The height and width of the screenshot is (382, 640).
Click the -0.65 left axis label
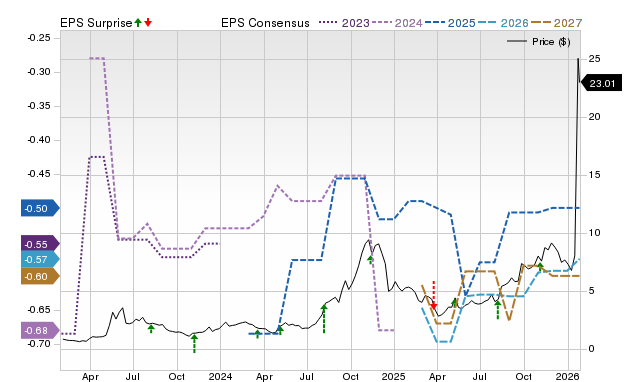(x=39, y=310)
